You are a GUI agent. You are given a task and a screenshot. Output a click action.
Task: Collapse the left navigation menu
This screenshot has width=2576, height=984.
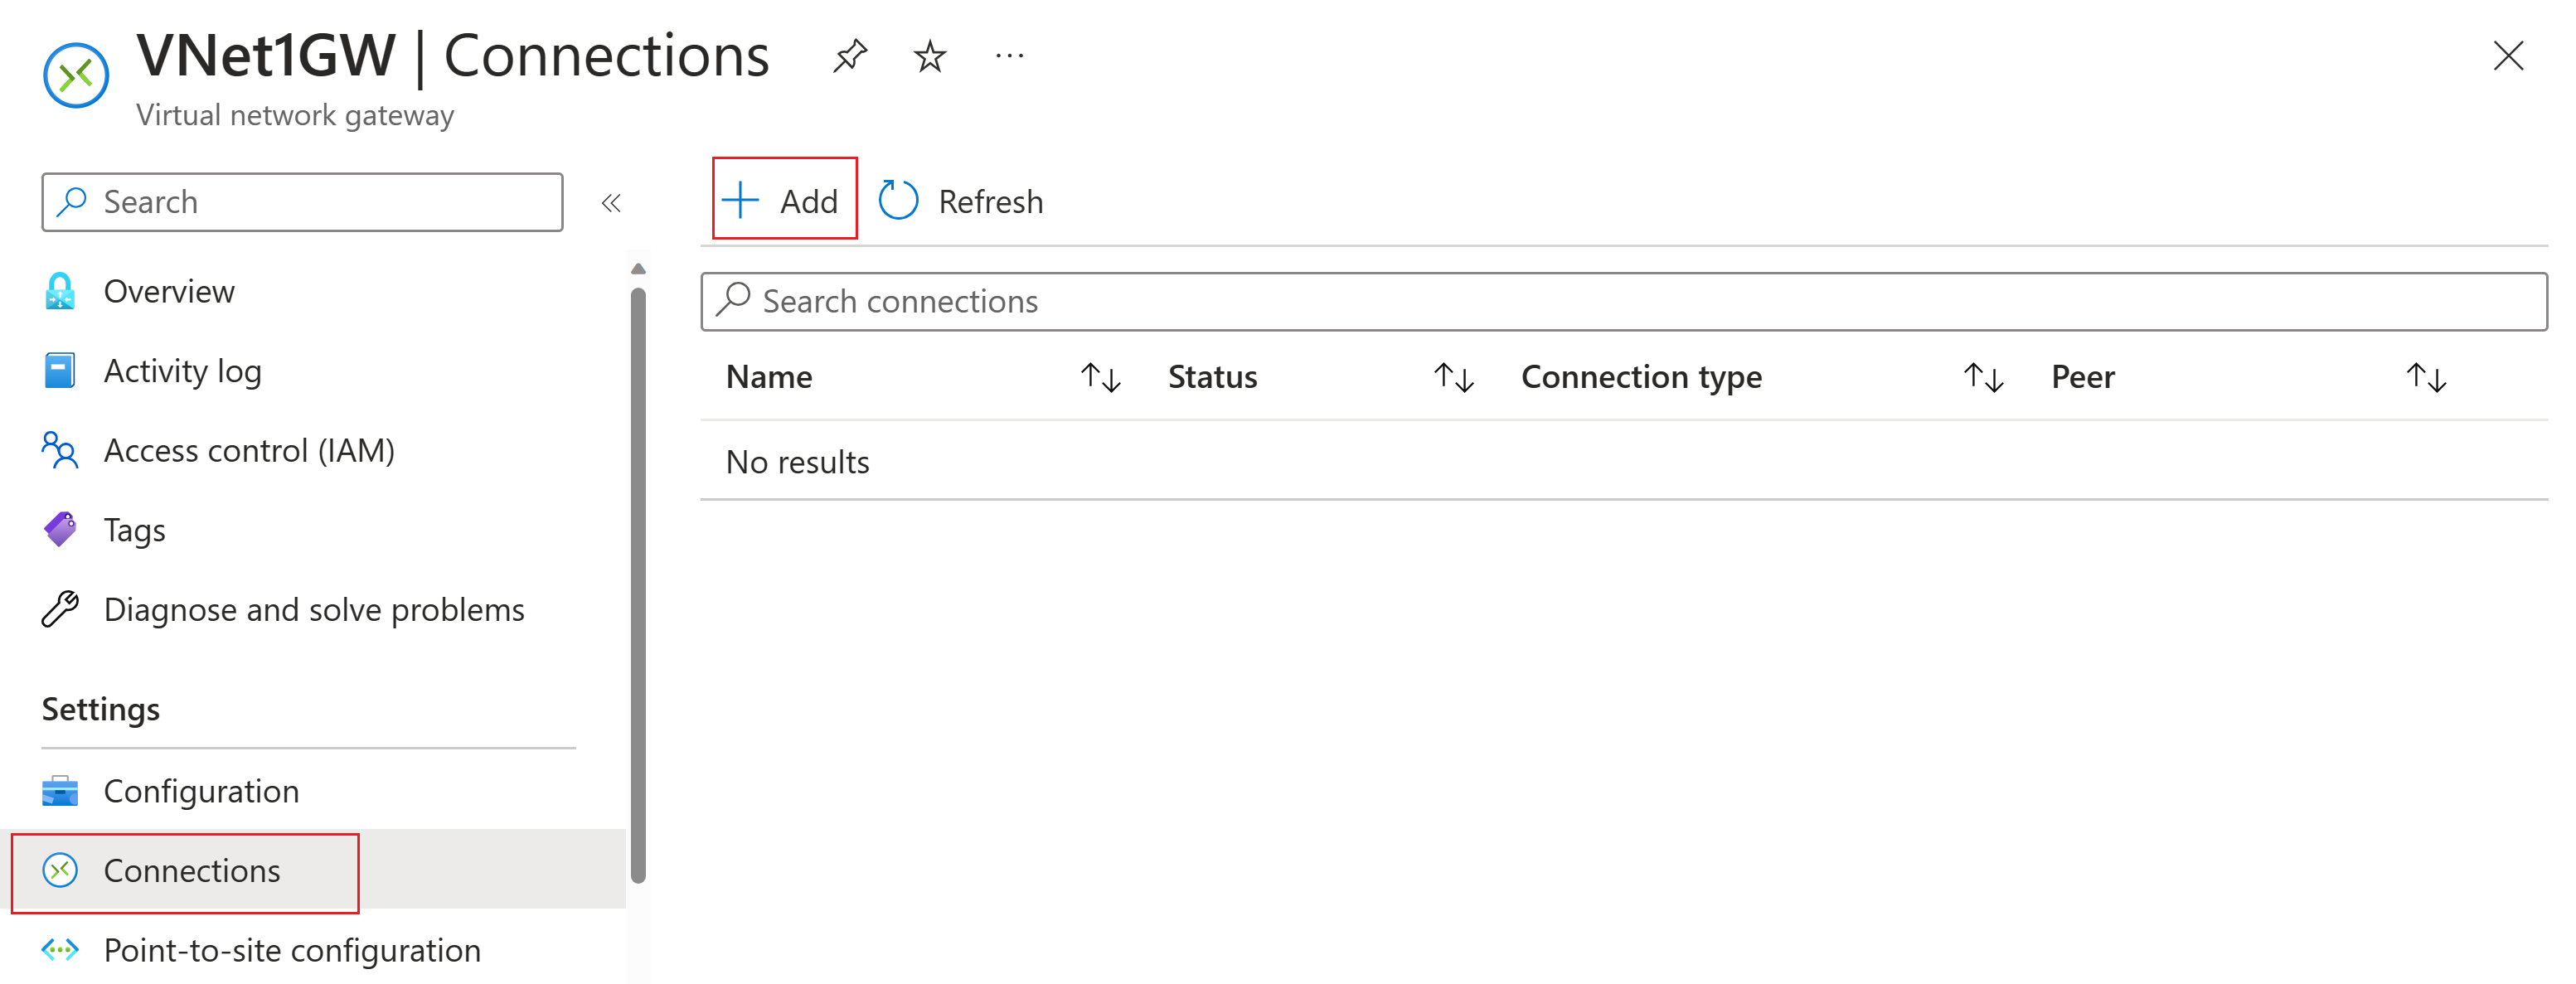point(611,203)
